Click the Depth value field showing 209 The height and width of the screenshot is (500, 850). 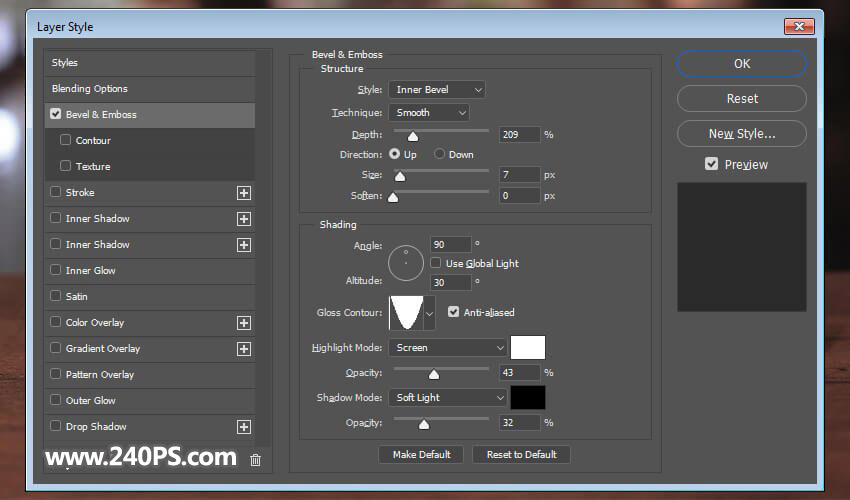tap(519, 134)
